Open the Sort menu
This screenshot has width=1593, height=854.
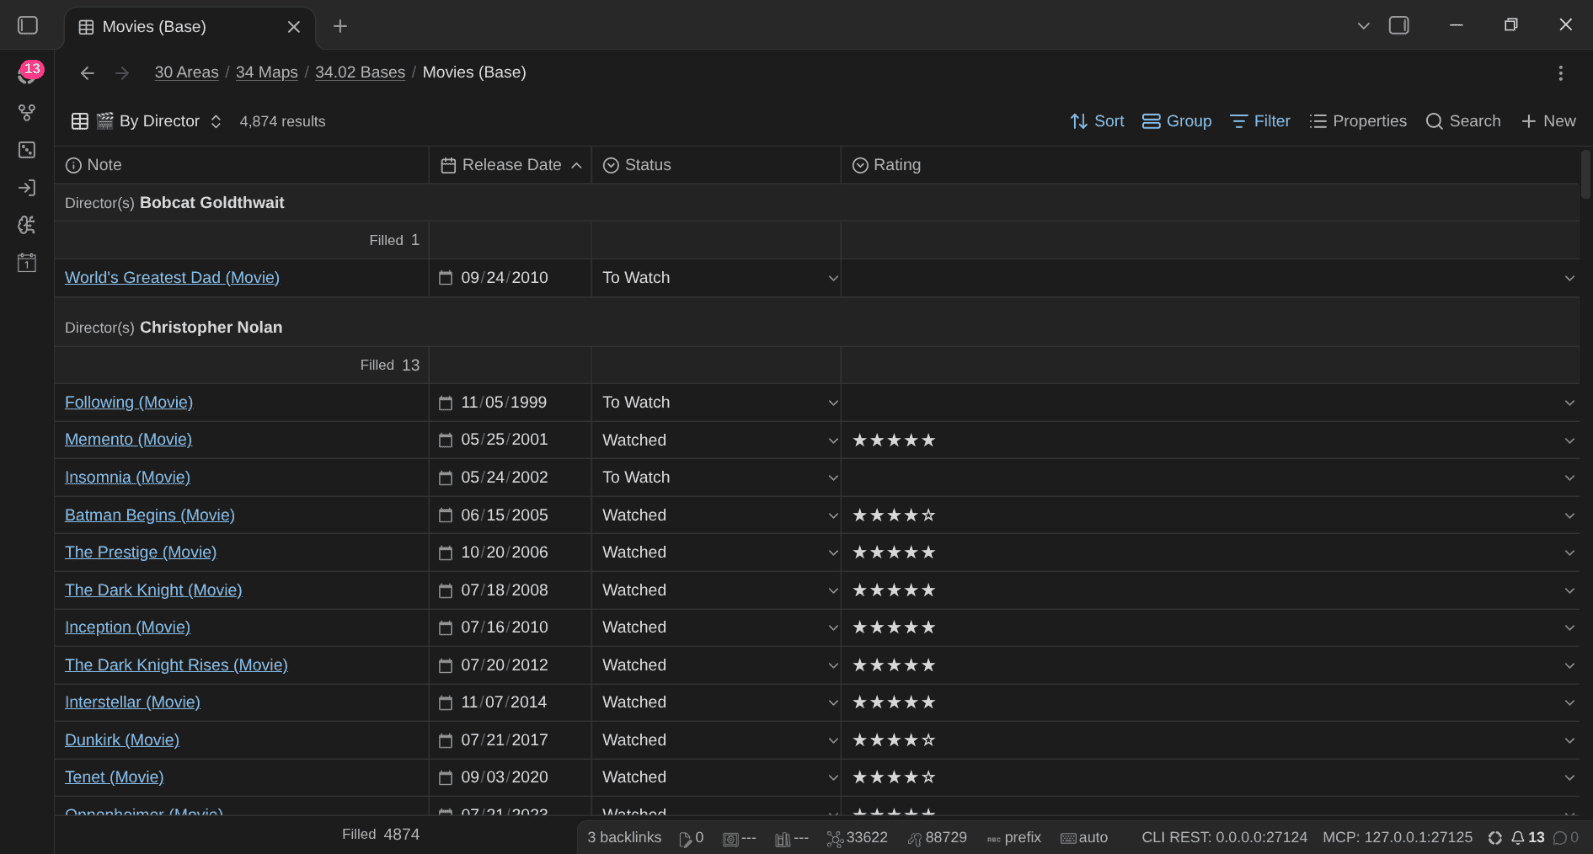click(1097, 121)
